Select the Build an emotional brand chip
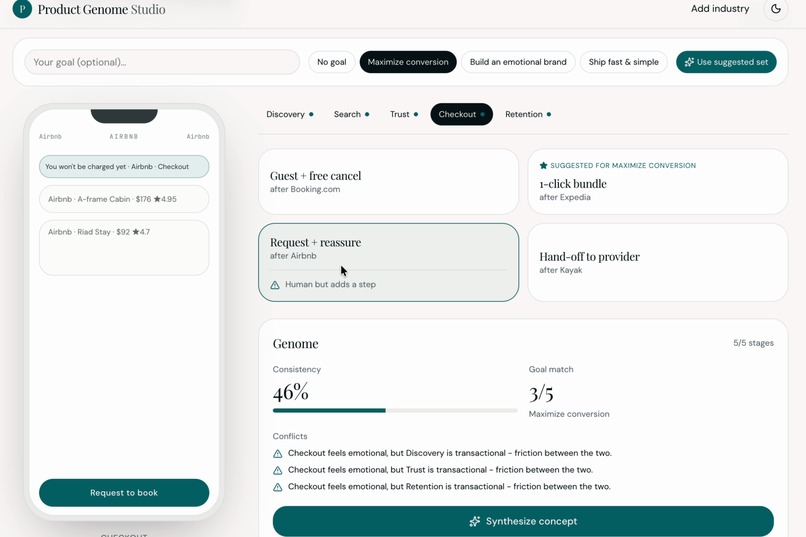The height and width of the screenshot is (537, 806). pos(518,62)
